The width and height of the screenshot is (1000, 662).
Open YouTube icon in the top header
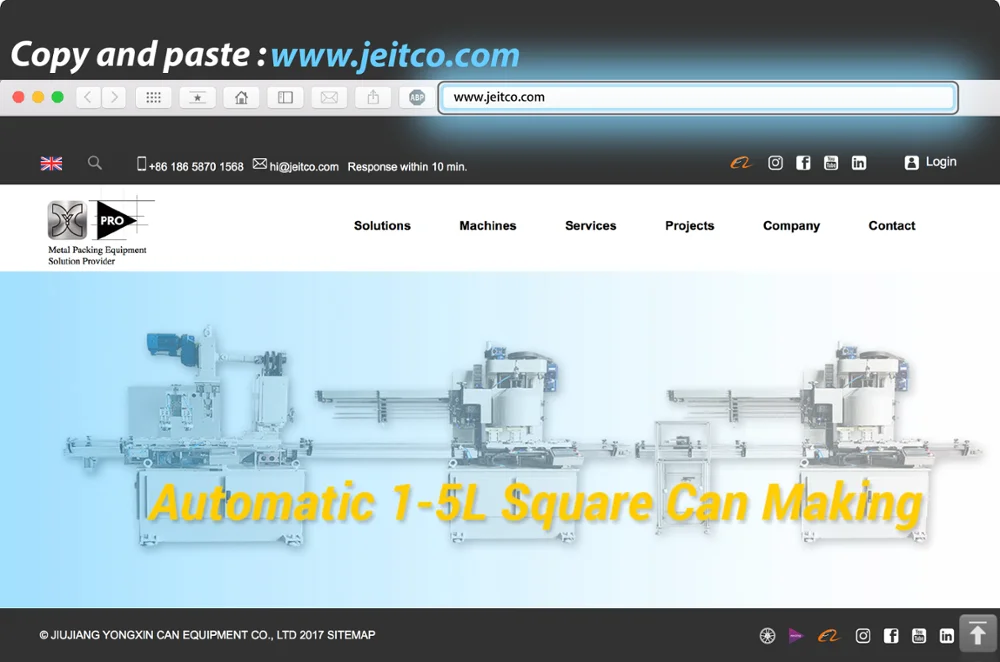[831, 163]
